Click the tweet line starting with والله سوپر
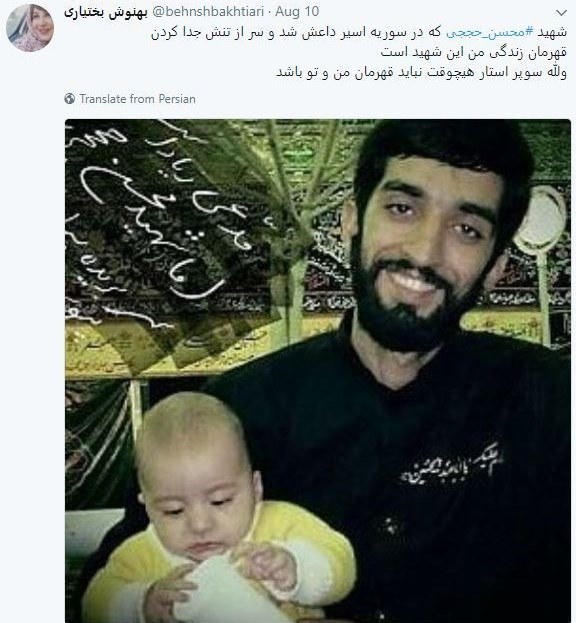The height and width of the screenshot is (623, 576). 421,73
